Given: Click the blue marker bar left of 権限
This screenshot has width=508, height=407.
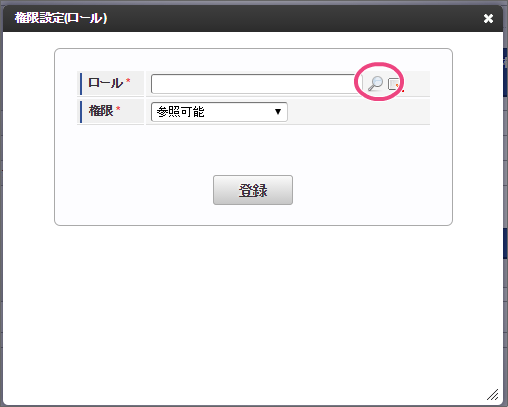Looking at the screenshot, I should 81,112.
